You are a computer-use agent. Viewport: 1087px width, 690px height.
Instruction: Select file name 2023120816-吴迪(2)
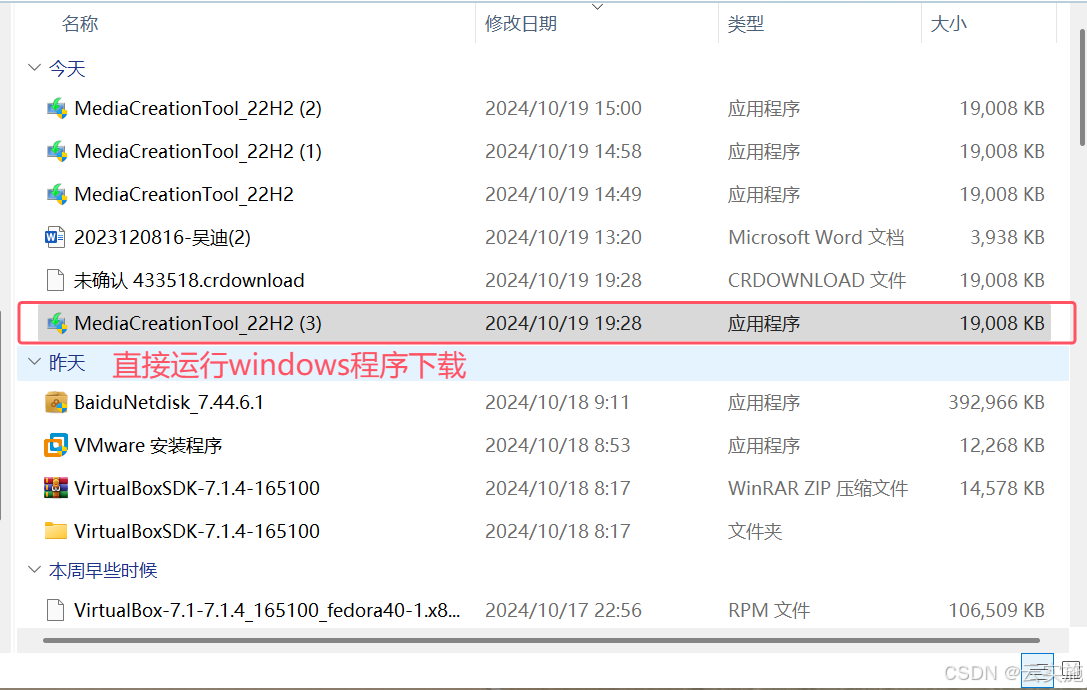(162, 237)
